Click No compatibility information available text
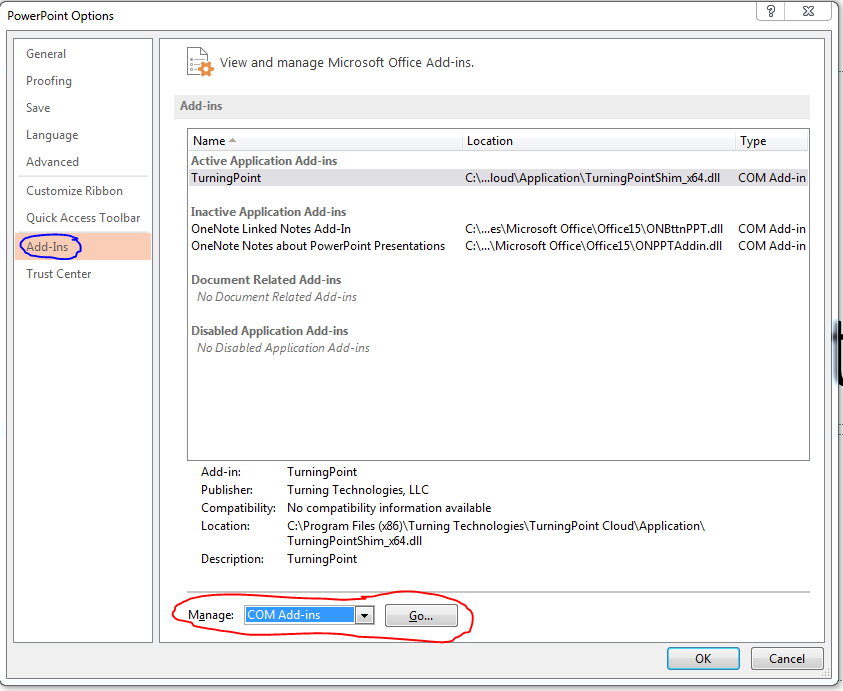 tap(389, 508)
